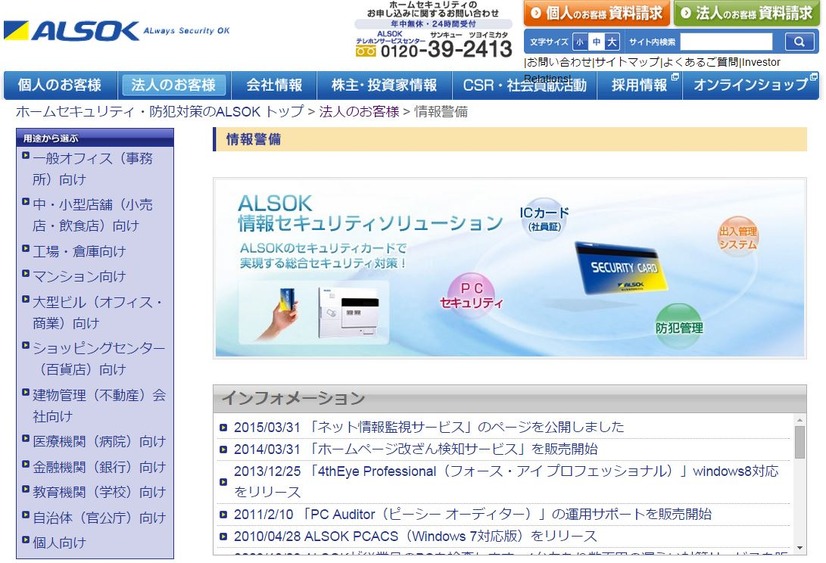
Task: Click the search magnifier button
Action: coord(799,42)
